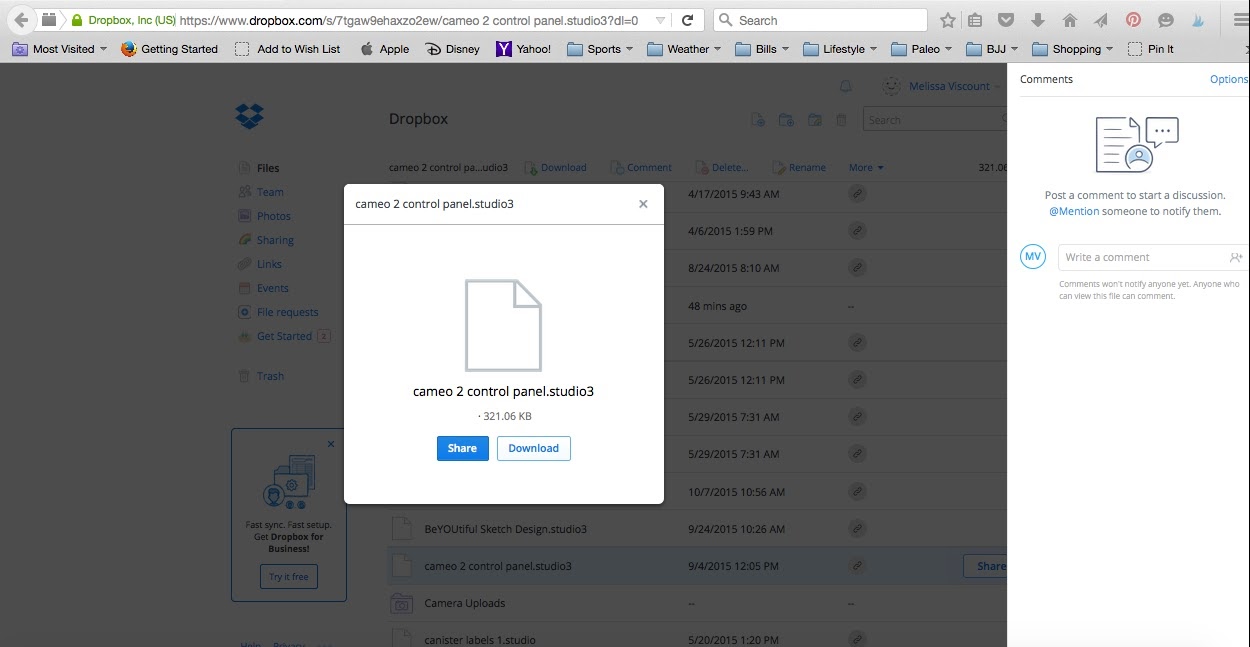
Task: Click link icon in 4/6/2015 1:59 PM row
Action: click(857, 231)
